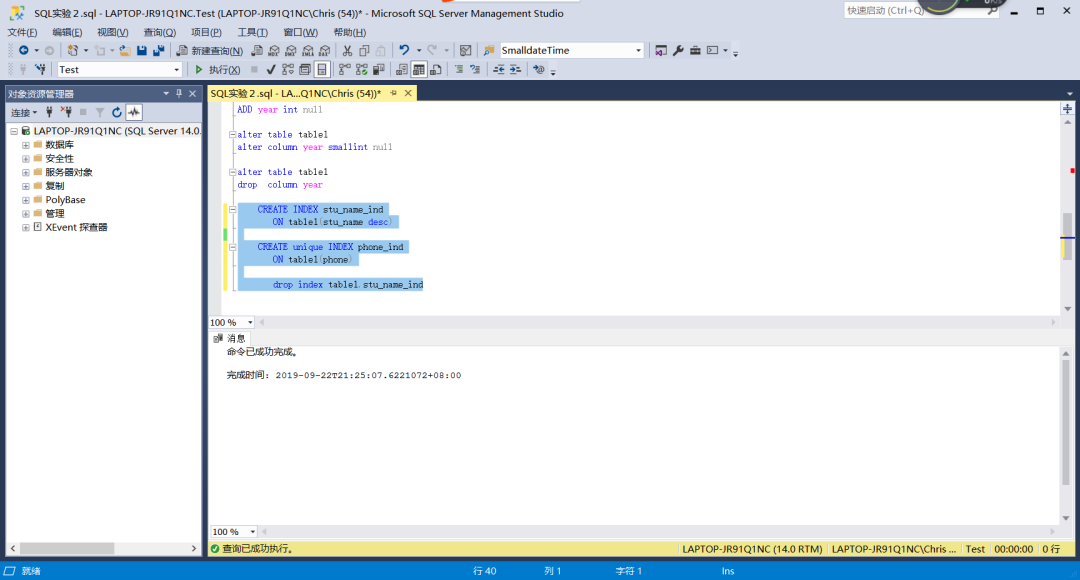Screen dimensions: 1080x580
Task: Open the 查询(Q) menu
Action: point(159,32)
